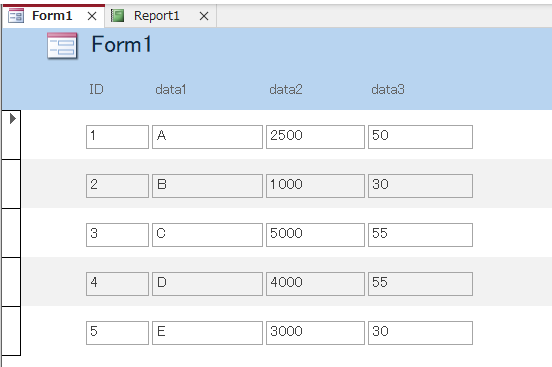Click the Form1 tab icon
The image size is (552, 367).
point(16,16)
